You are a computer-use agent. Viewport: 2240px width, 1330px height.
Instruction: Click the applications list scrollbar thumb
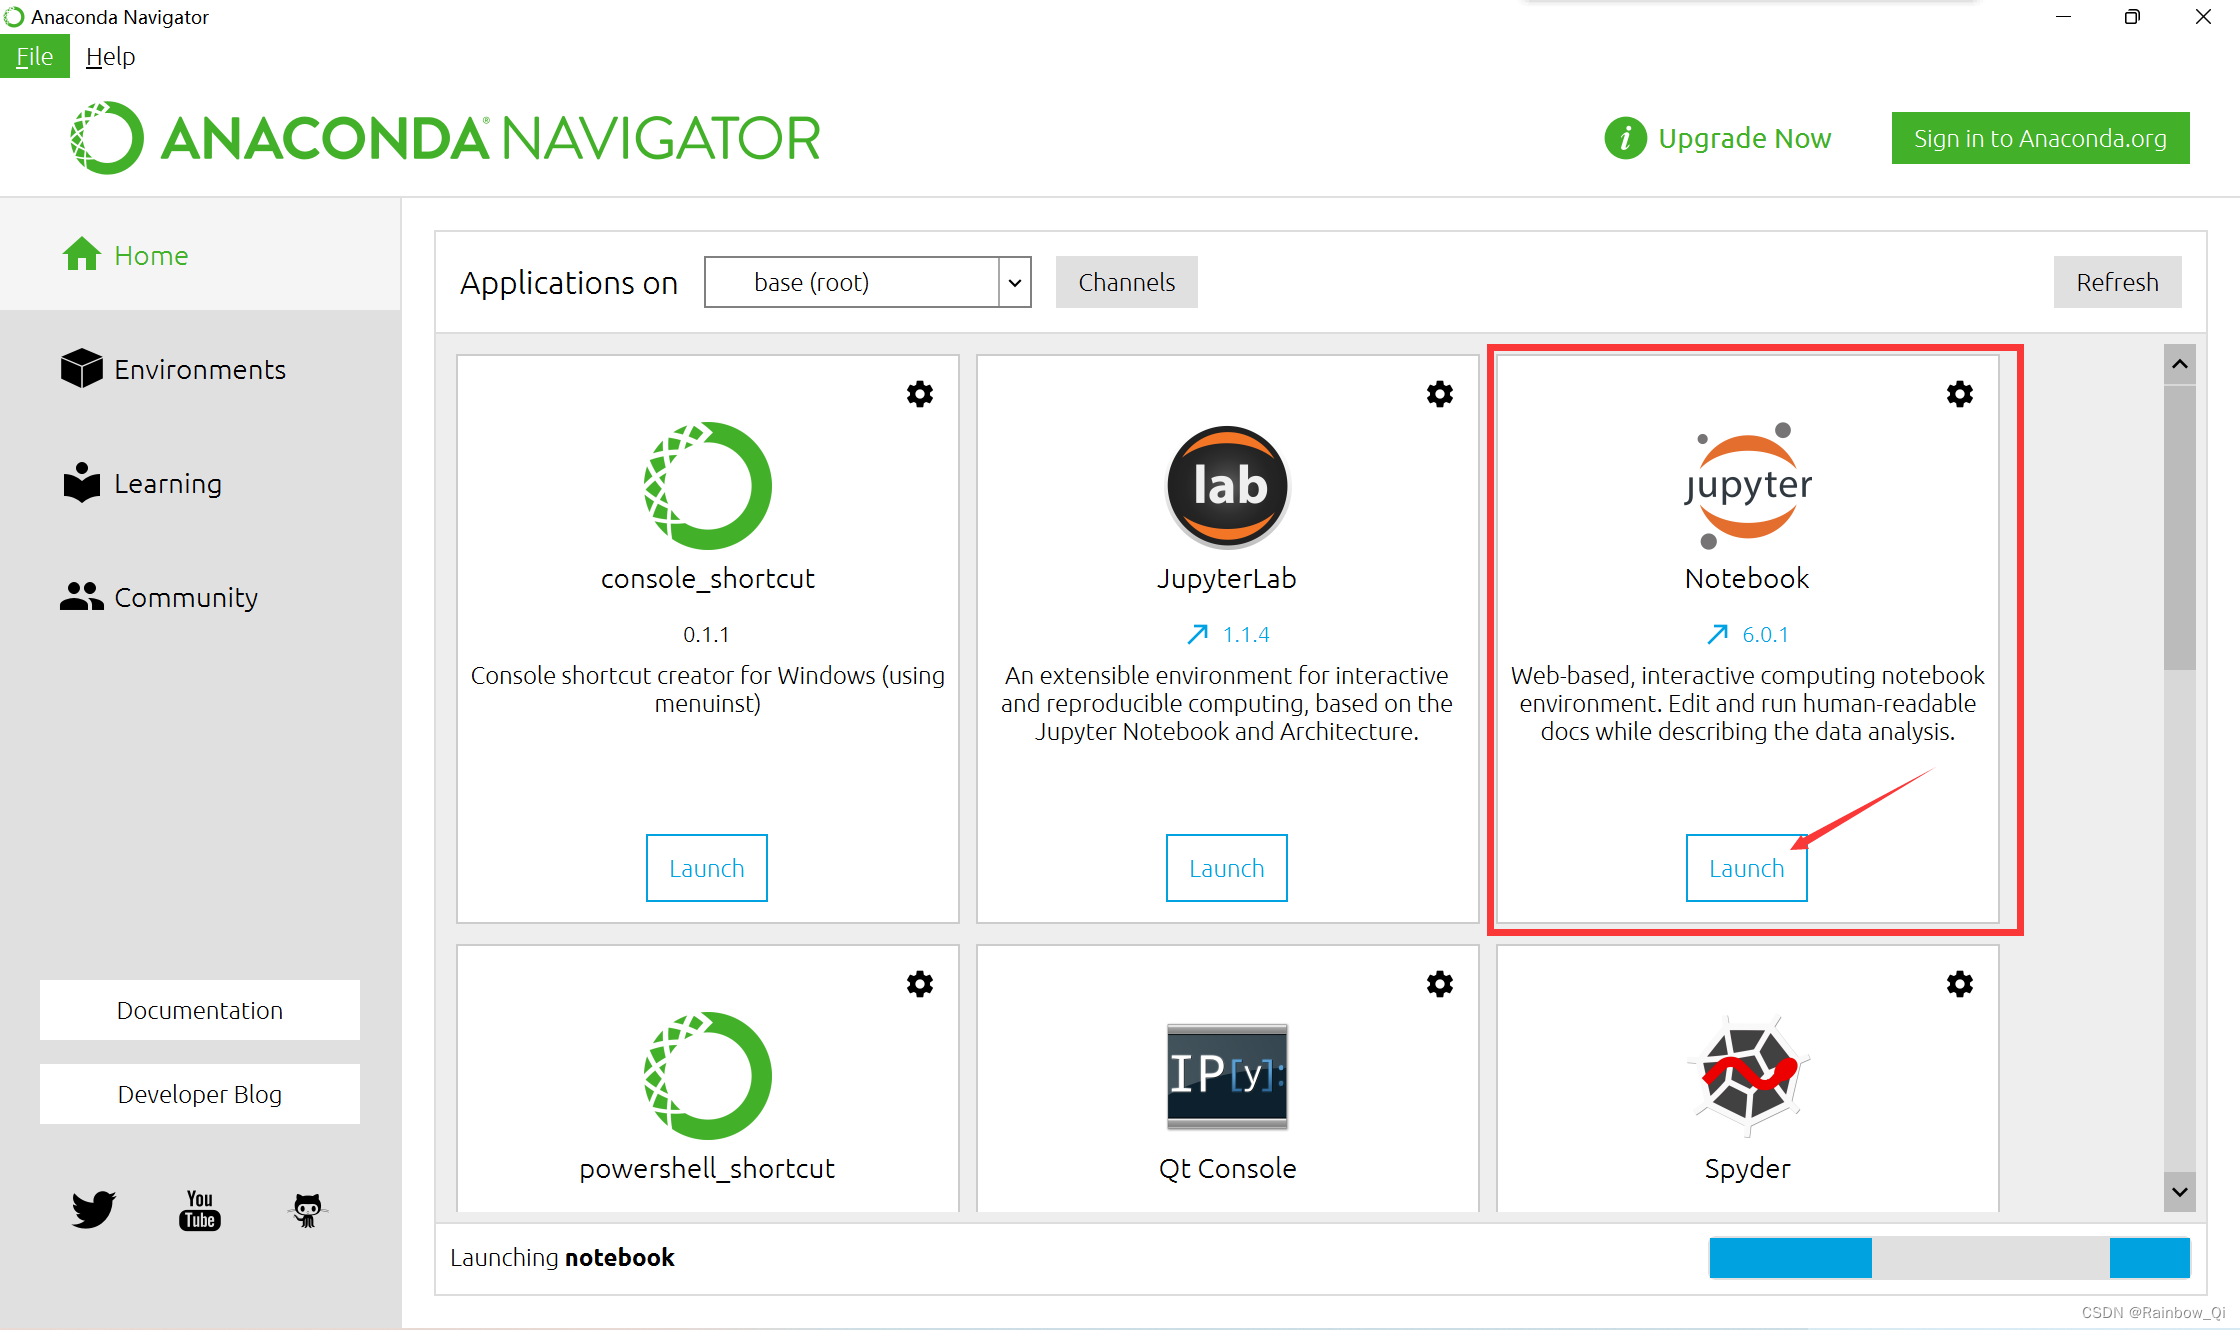point(2180,527)
